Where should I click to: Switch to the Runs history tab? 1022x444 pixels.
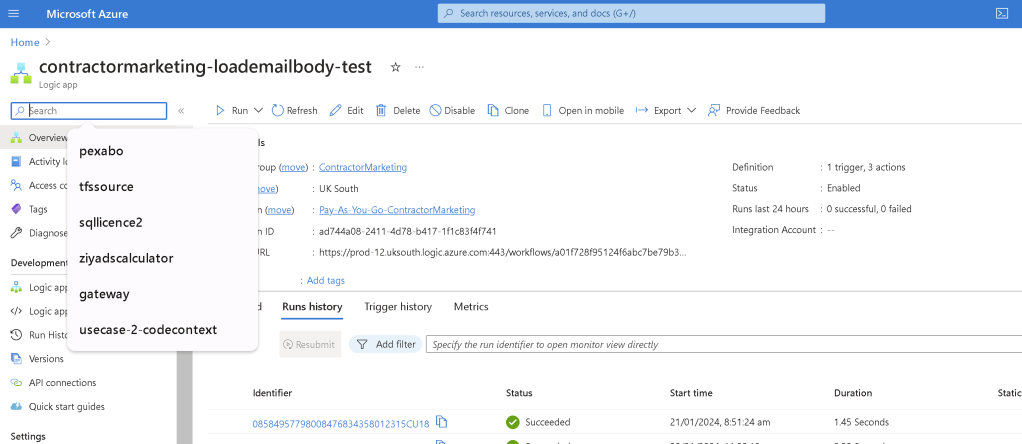tap(312, 306)
